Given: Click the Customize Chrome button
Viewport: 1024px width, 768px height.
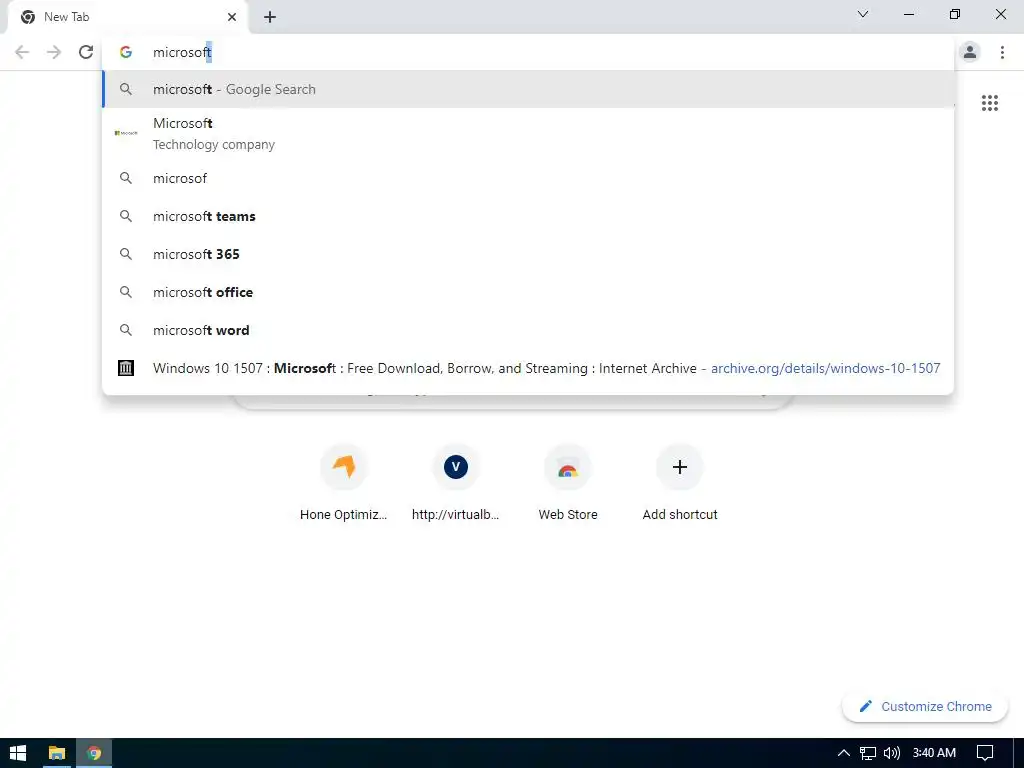Looking at the screenshot, I should click(925, 706).
